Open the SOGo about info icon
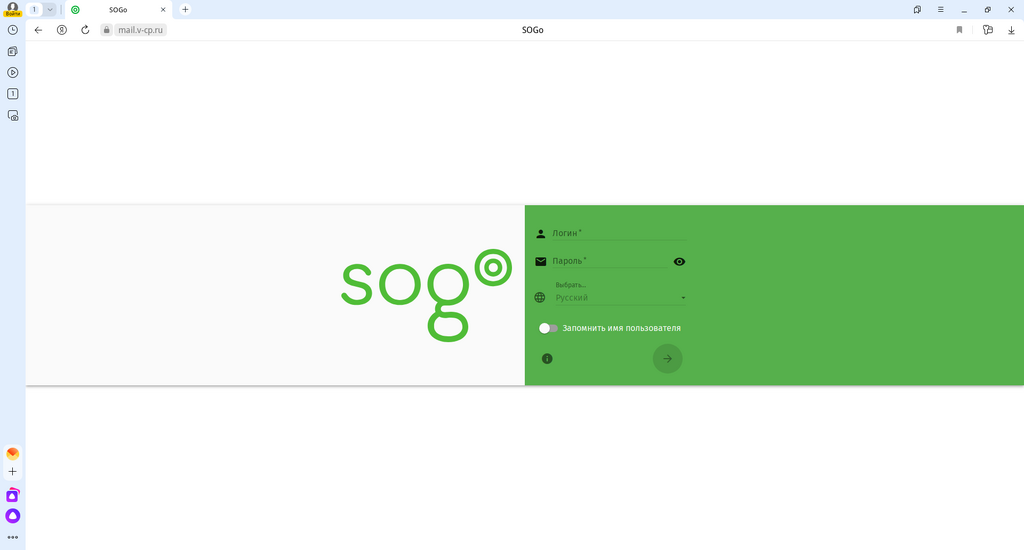1024x550 pixels. pos(547,358)
